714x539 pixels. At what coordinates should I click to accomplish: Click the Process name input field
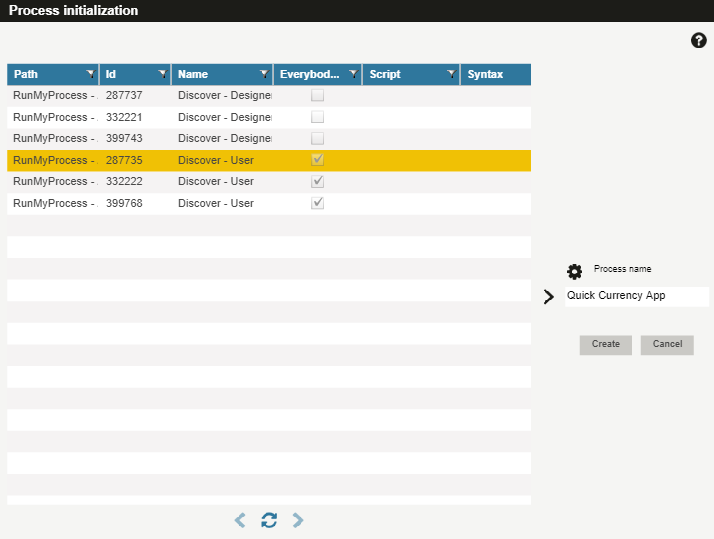pos(636,296)
